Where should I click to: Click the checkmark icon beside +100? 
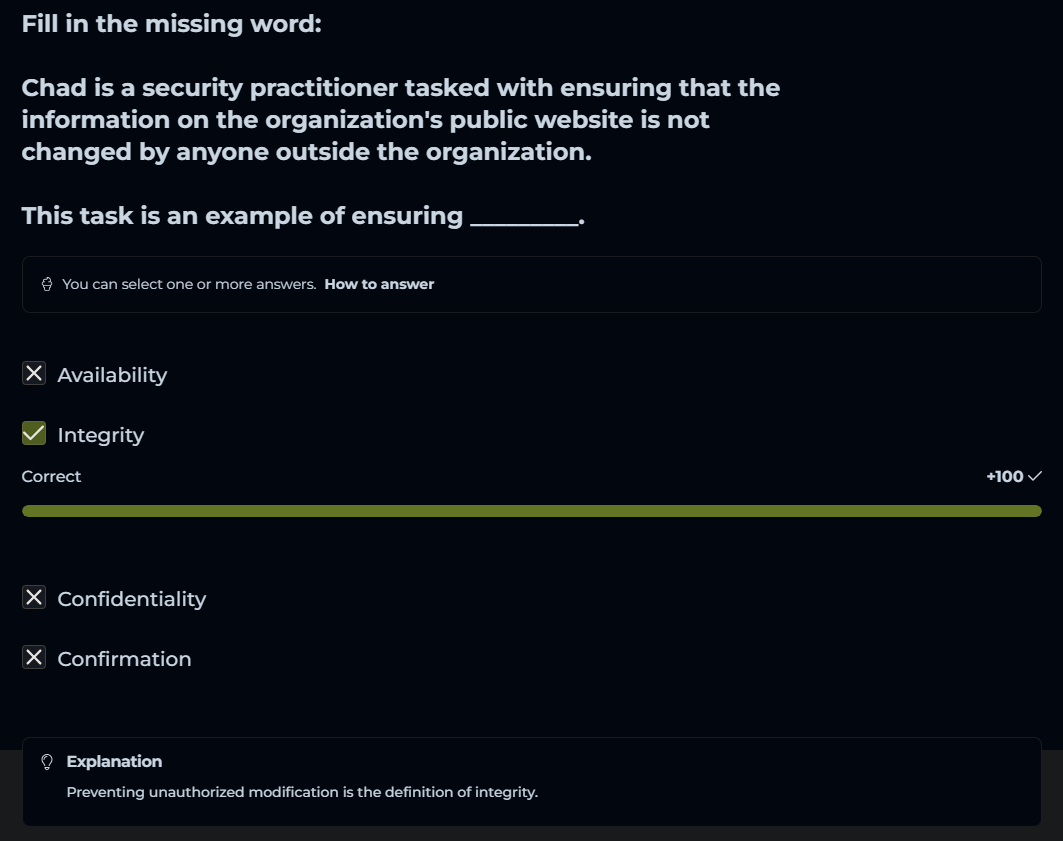click(1035, 476)
